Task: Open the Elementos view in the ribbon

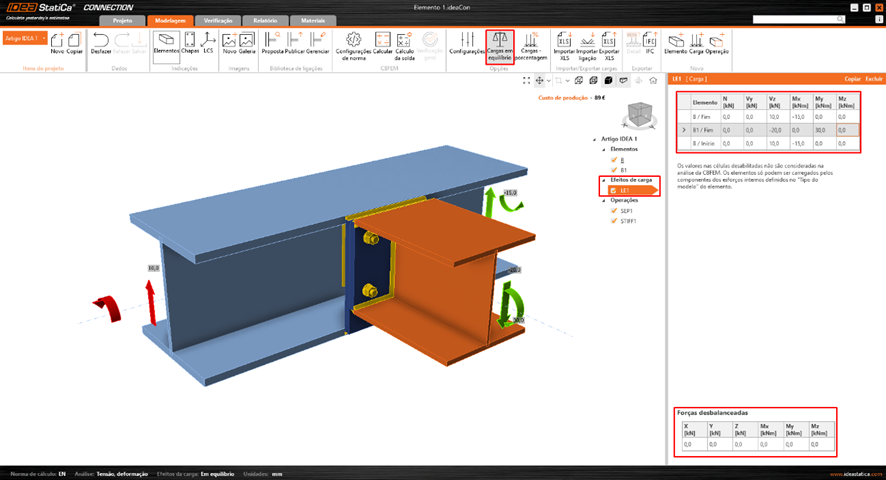Action: pyautogui.click(x=166, y=44)
